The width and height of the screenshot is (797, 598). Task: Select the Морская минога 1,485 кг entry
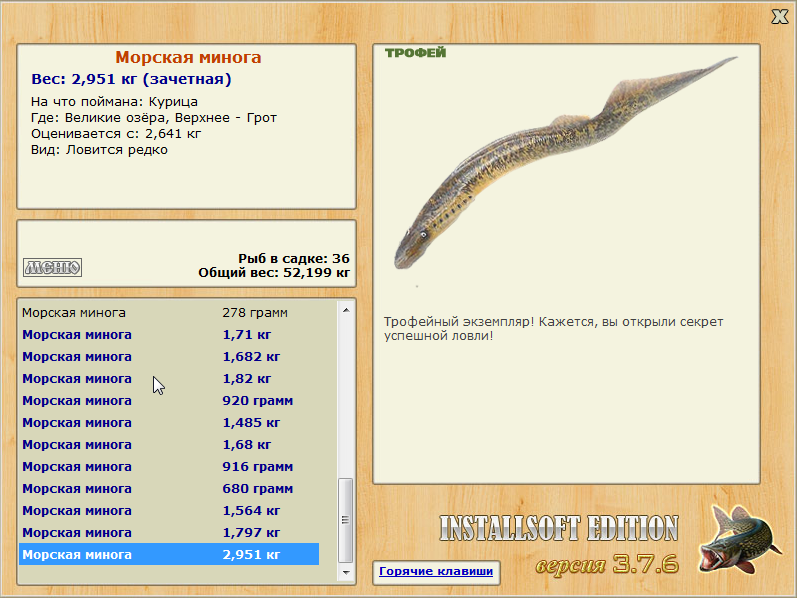click(x=169, y=423)
